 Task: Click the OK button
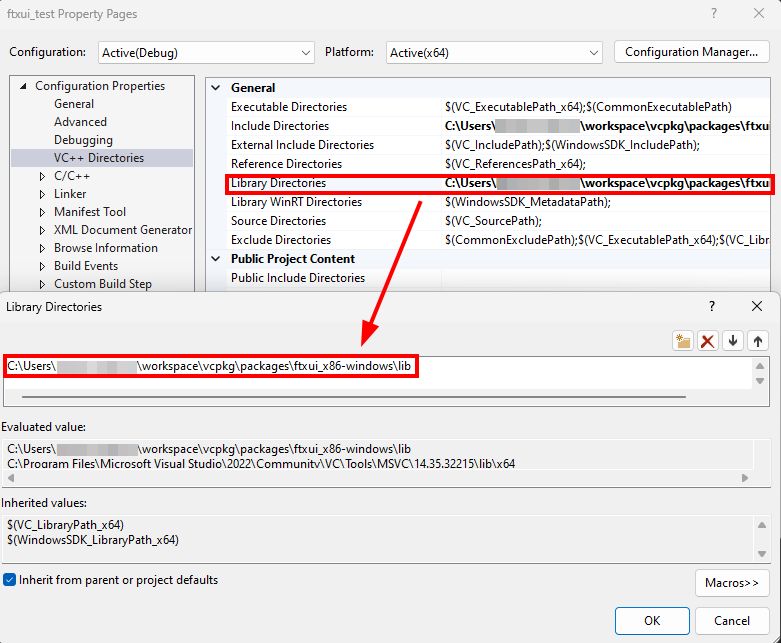coord(652,621)
